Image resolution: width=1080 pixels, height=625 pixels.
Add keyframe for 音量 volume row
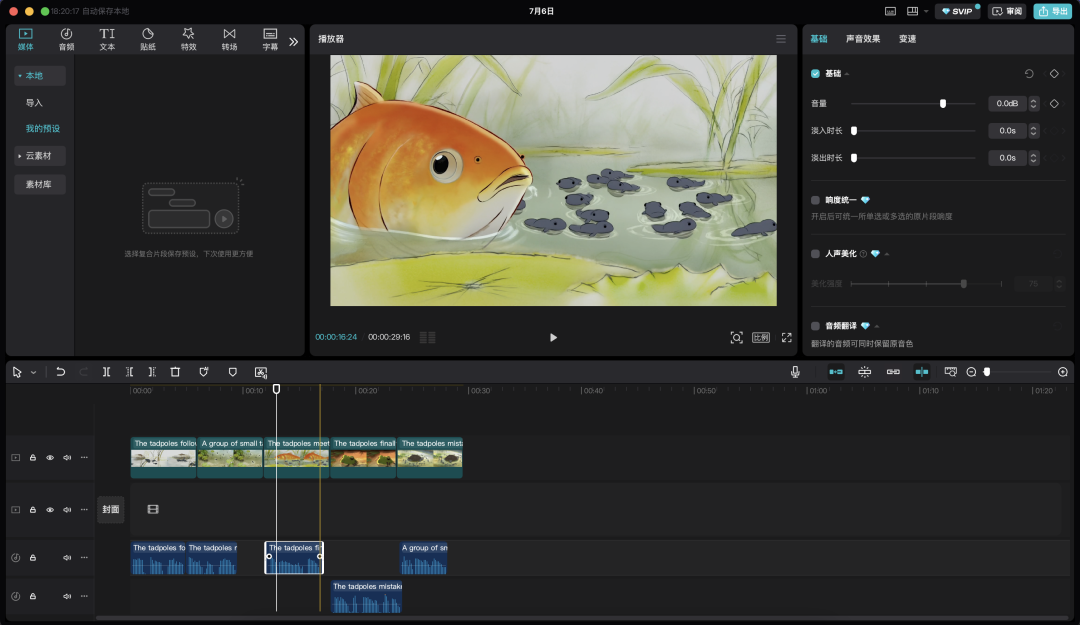(x=1054, y=103)
